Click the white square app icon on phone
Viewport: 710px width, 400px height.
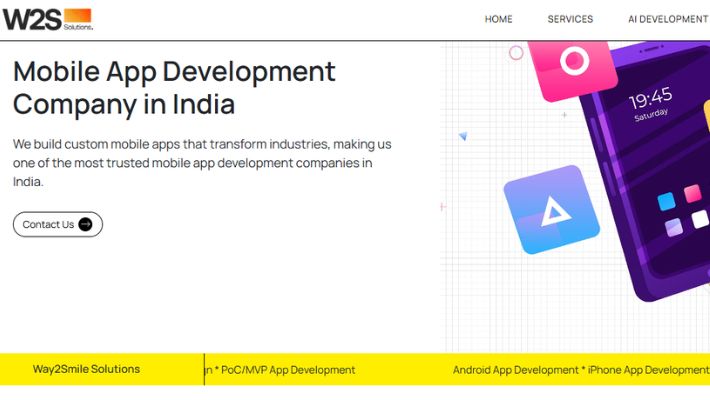pos(700,219)
